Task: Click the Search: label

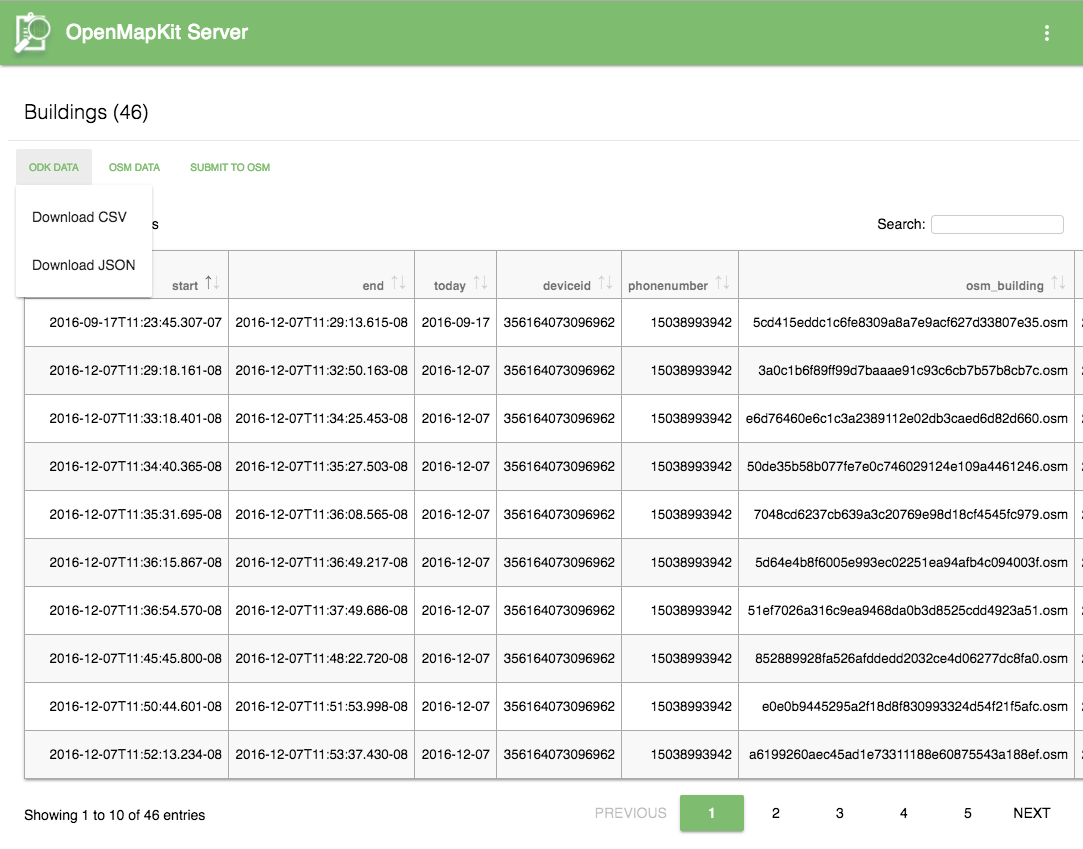Action: click(x=901, y=225)
